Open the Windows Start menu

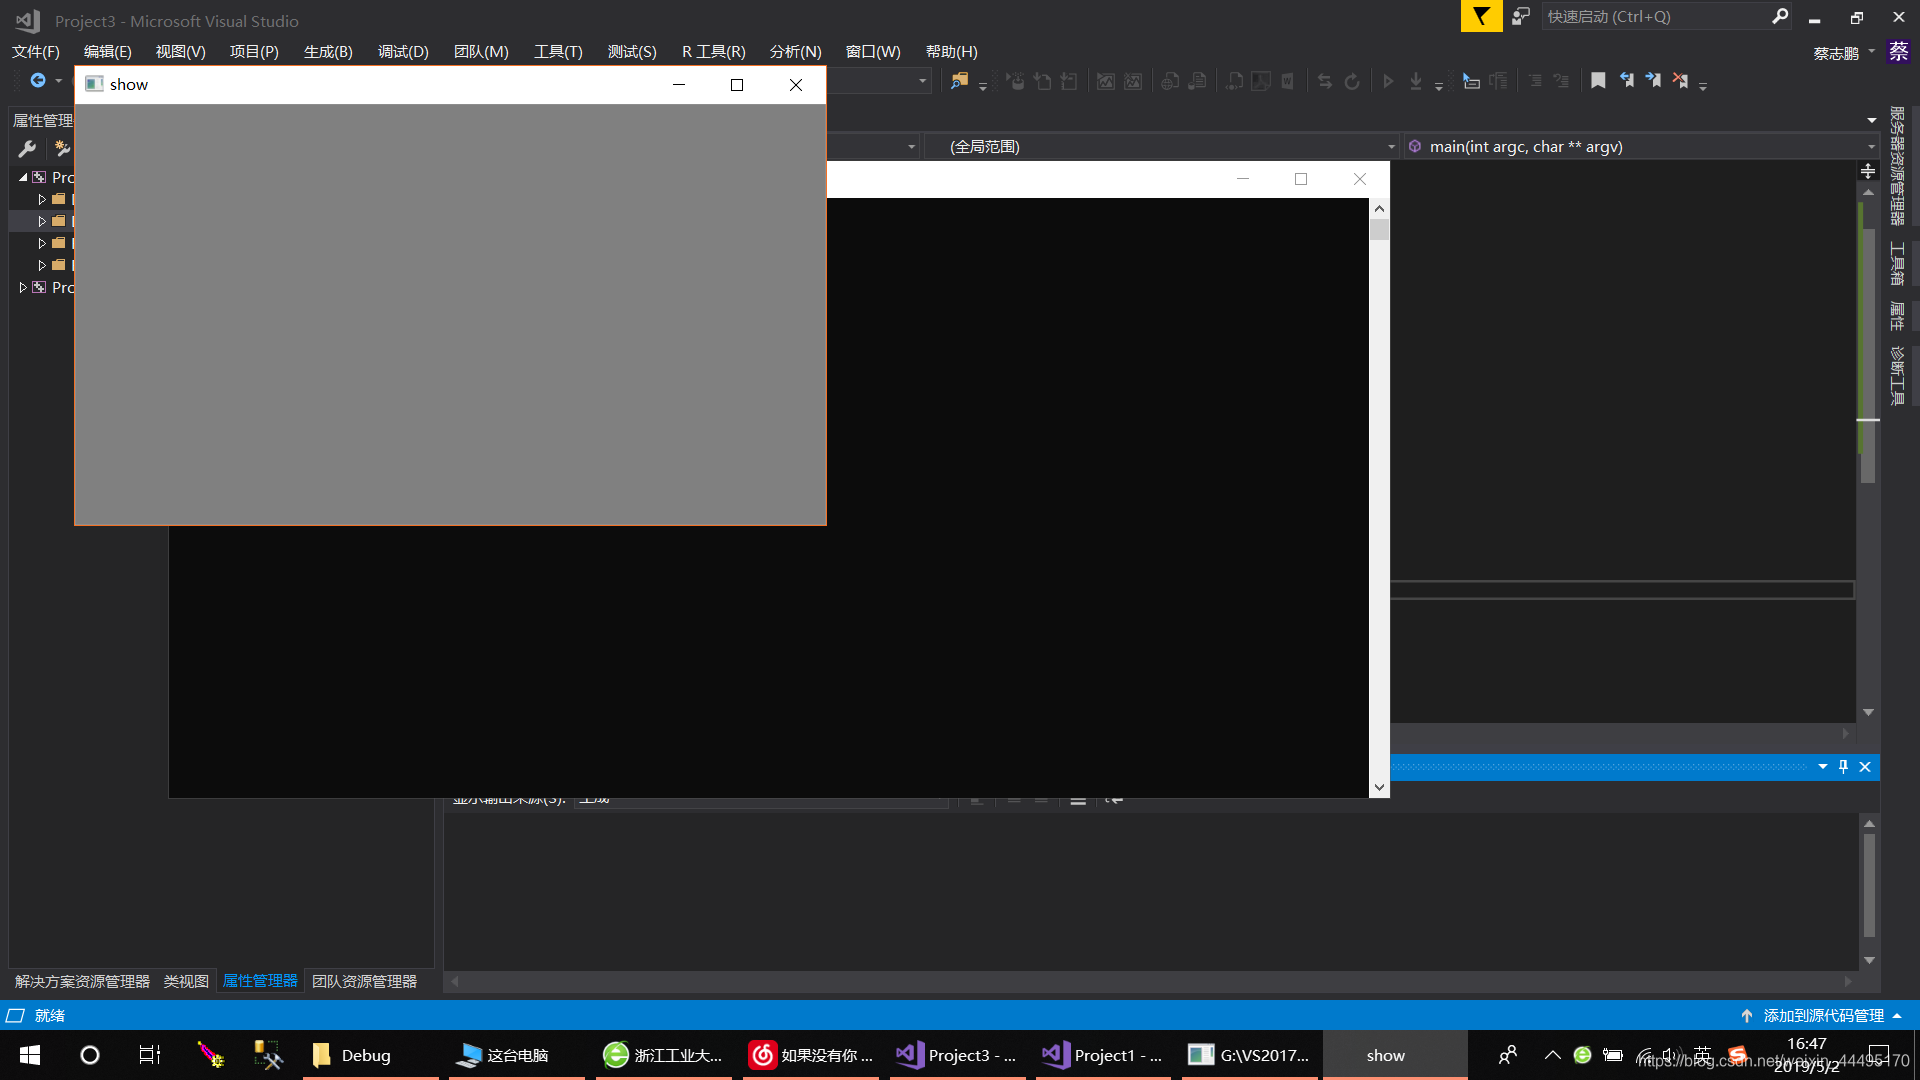pos(30,1055)
